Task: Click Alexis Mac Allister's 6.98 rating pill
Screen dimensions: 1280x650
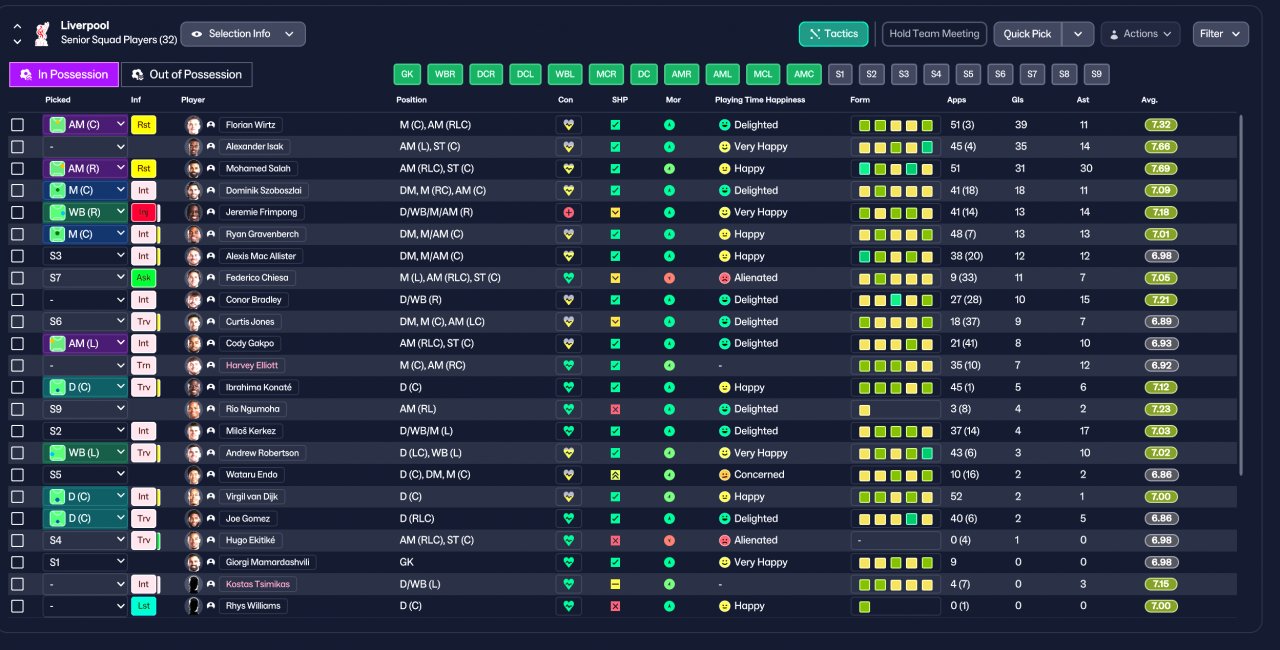Action: tap(1161, 256)
